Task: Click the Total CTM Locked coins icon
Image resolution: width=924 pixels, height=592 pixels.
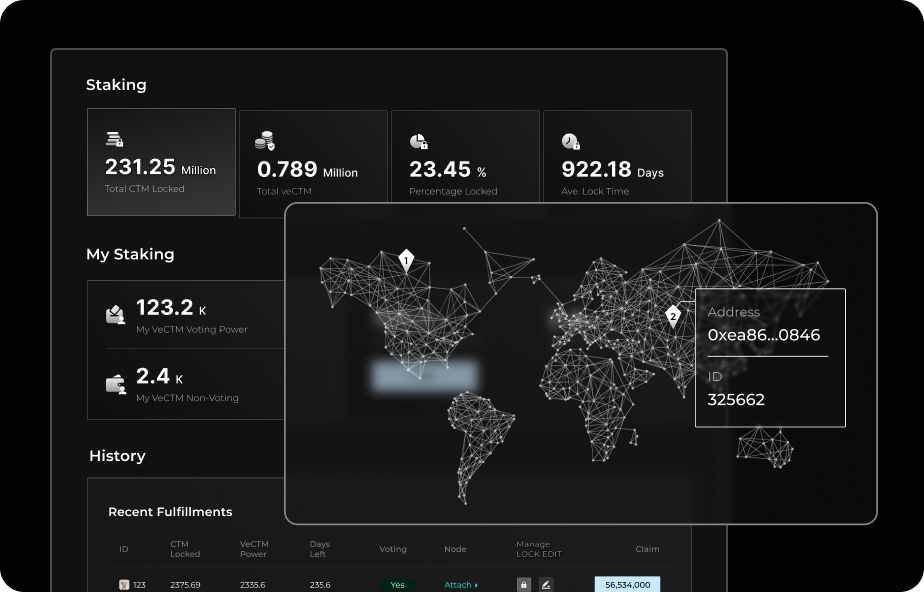Action: coord(114,139)
